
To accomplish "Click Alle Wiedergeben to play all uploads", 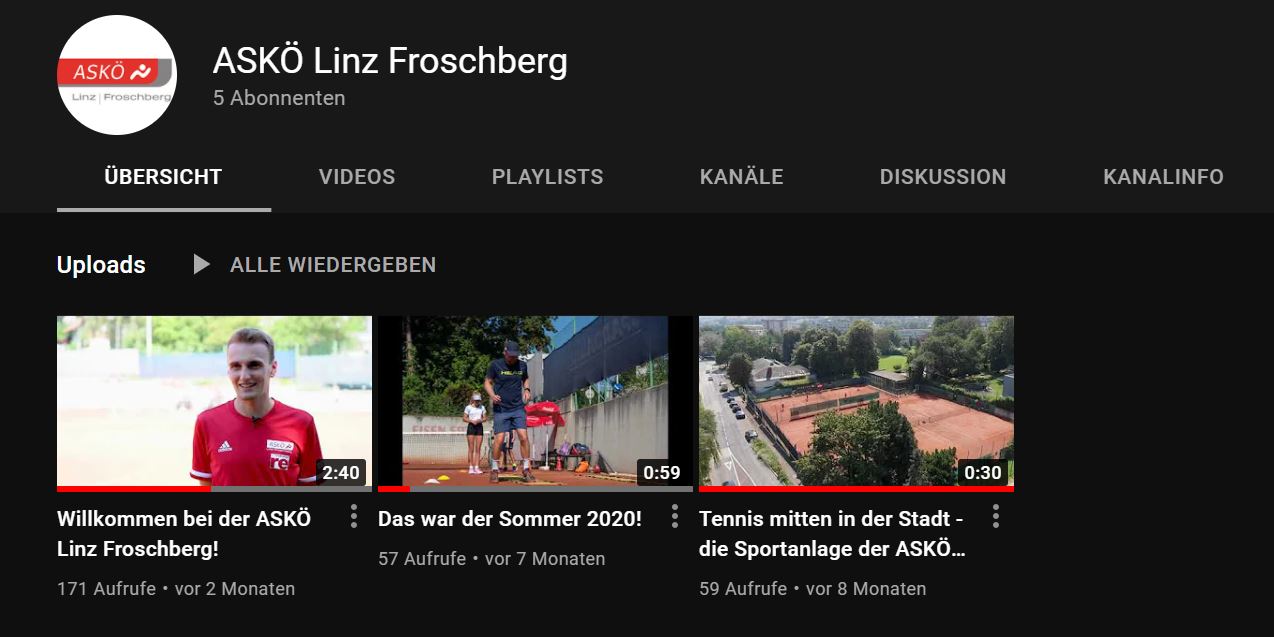I will pyautogui.click(x=333, y=265).
